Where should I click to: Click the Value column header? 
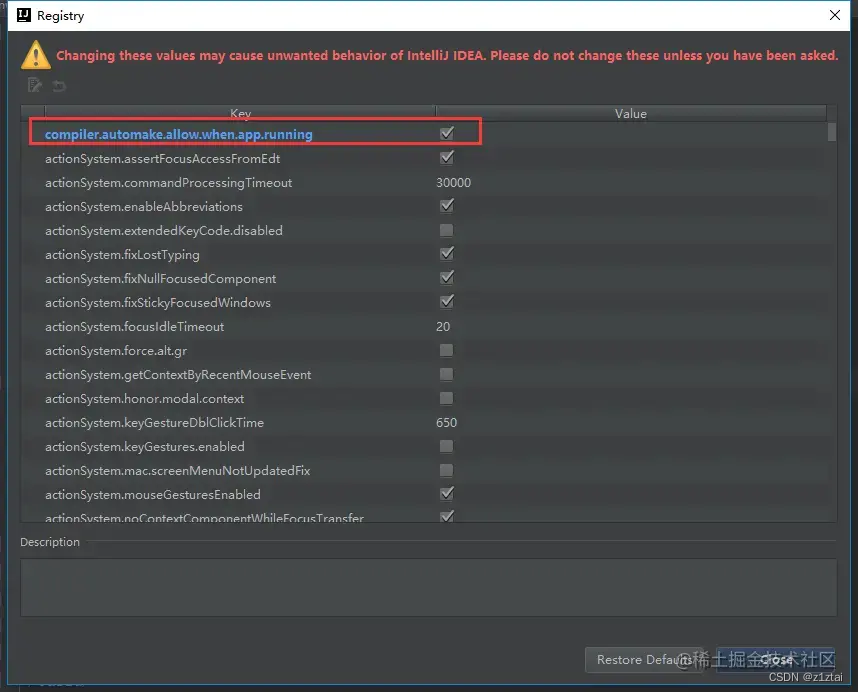pos(631,113)
